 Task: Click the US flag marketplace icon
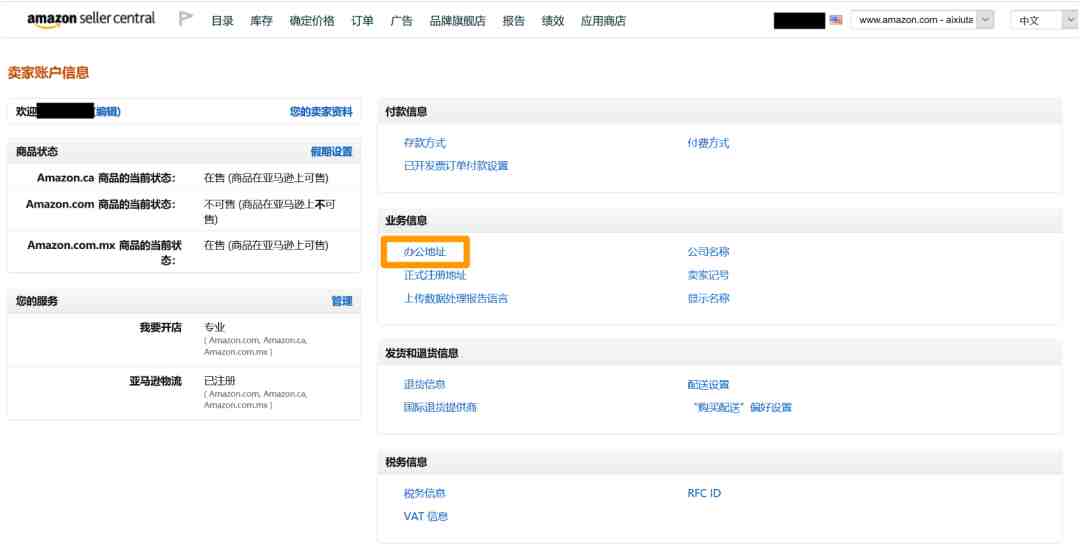pyautogui.click(x=836, y=20)
